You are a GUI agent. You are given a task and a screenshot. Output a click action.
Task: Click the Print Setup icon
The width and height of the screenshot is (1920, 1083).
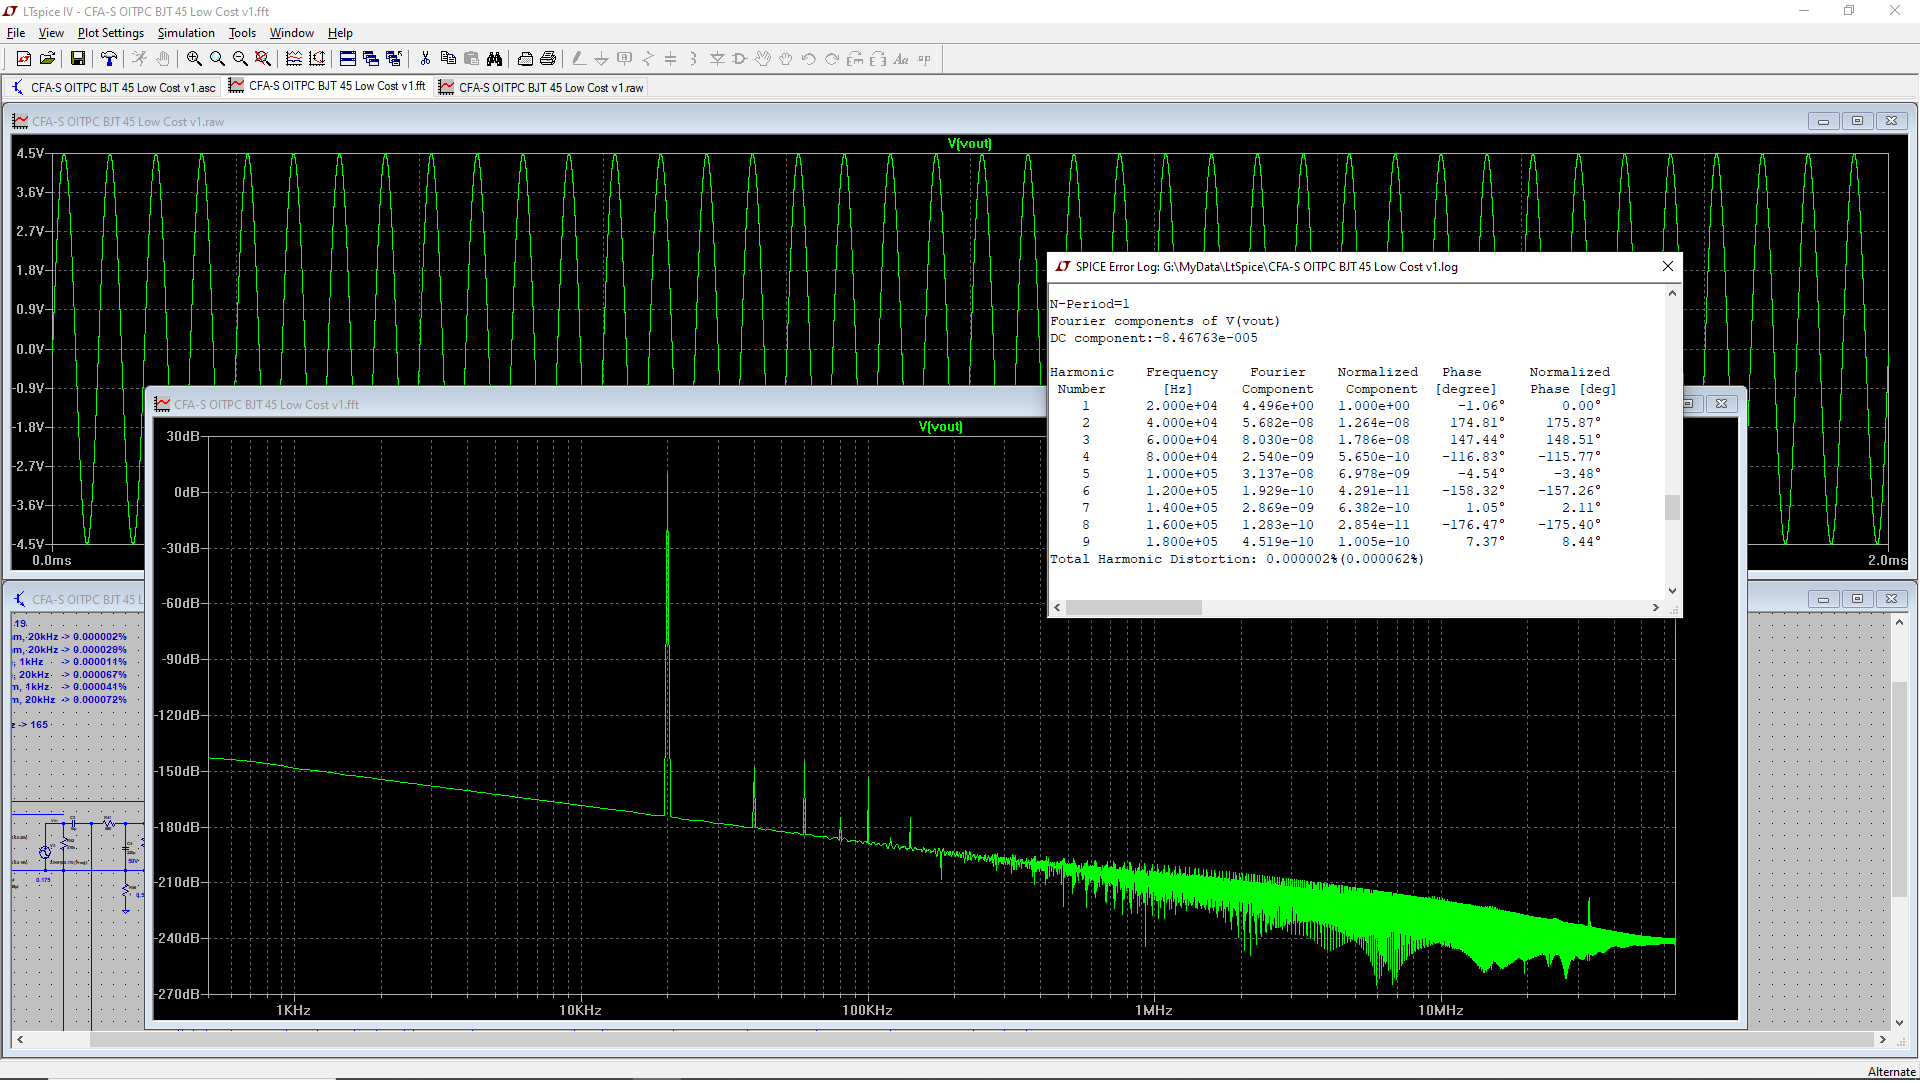525,59
